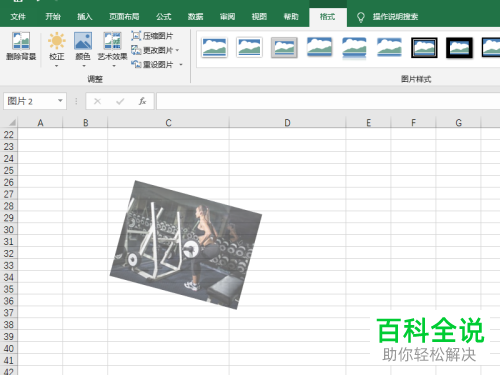Click the lightbulb icon beside search
This screenshot has width=500, height=375.
(361, 17)
